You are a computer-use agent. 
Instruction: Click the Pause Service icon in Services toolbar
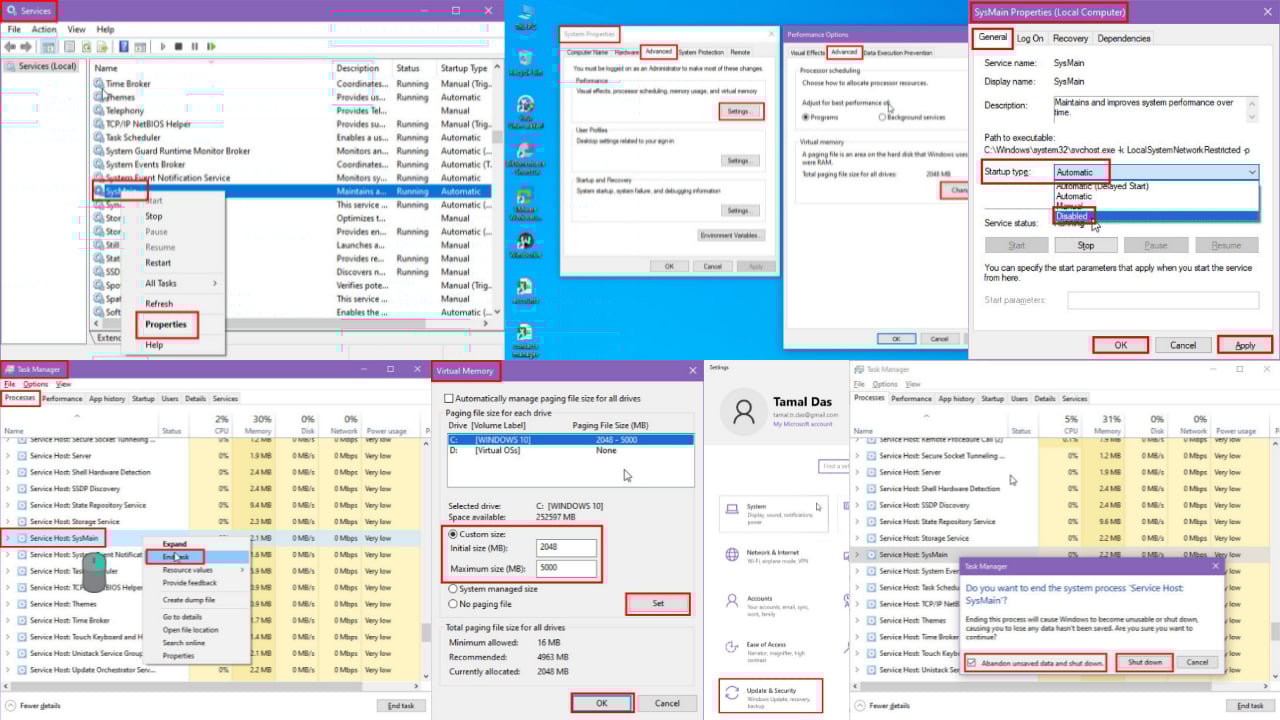[195, 47]
